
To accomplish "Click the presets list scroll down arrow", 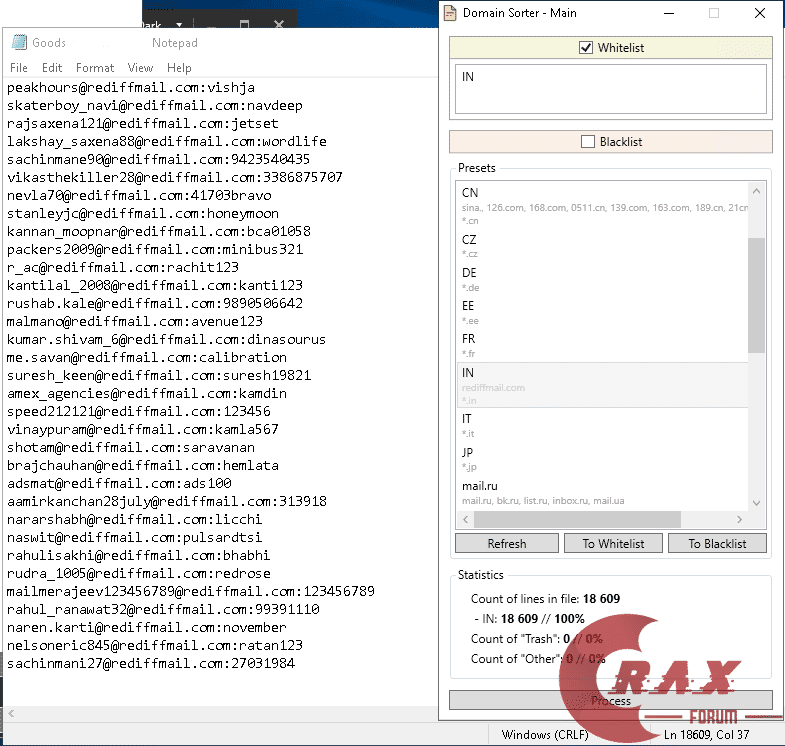I will [x=756, y=503].
